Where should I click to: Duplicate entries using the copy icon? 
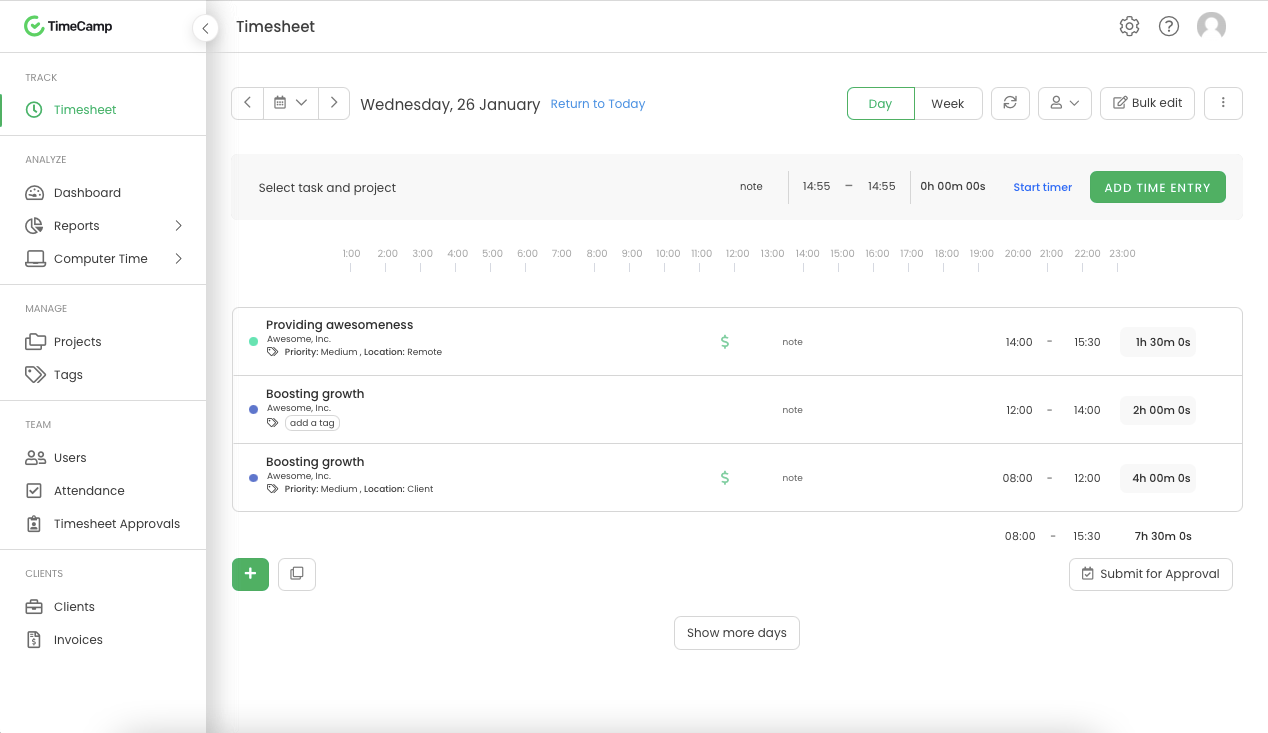click(x=296, y=574)
